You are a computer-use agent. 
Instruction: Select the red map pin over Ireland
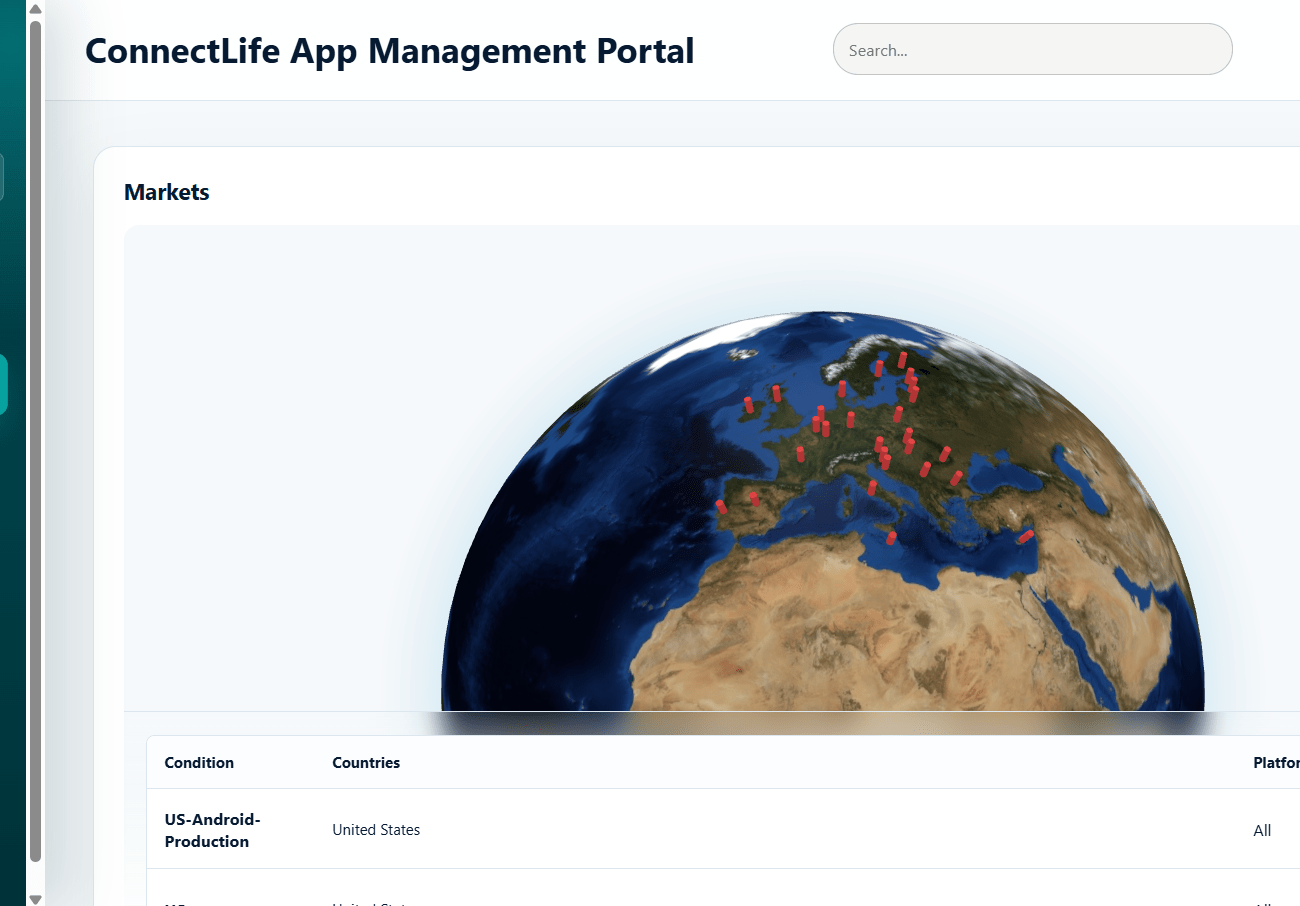748,404
